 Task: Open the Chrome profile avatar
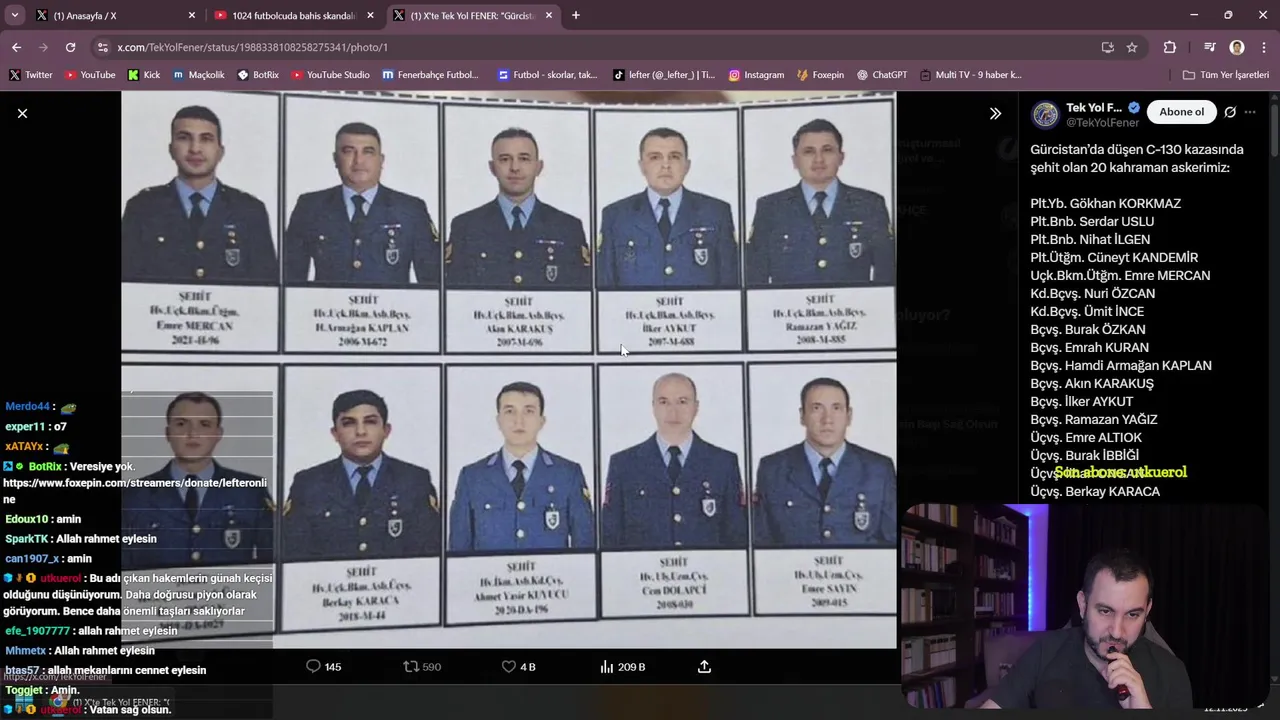click(1237, 47)
